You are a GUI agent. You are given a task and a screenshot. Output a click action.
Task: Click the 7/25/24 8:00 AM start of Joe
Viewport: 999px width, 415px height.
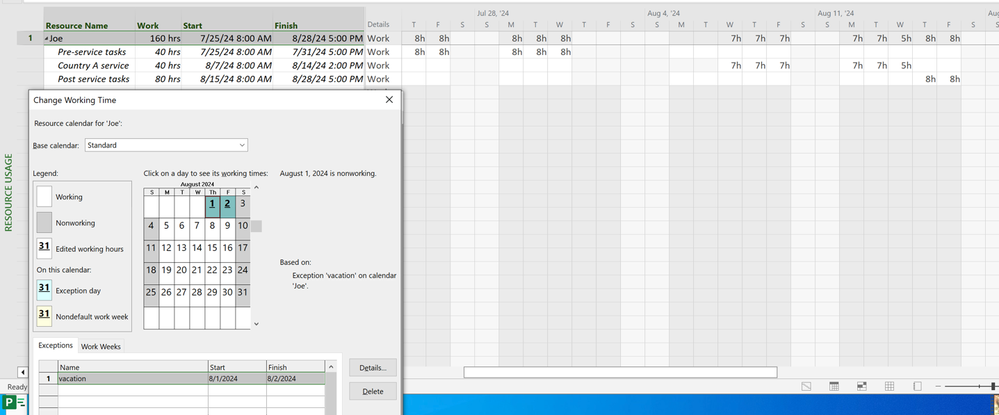tap(227, 38)
